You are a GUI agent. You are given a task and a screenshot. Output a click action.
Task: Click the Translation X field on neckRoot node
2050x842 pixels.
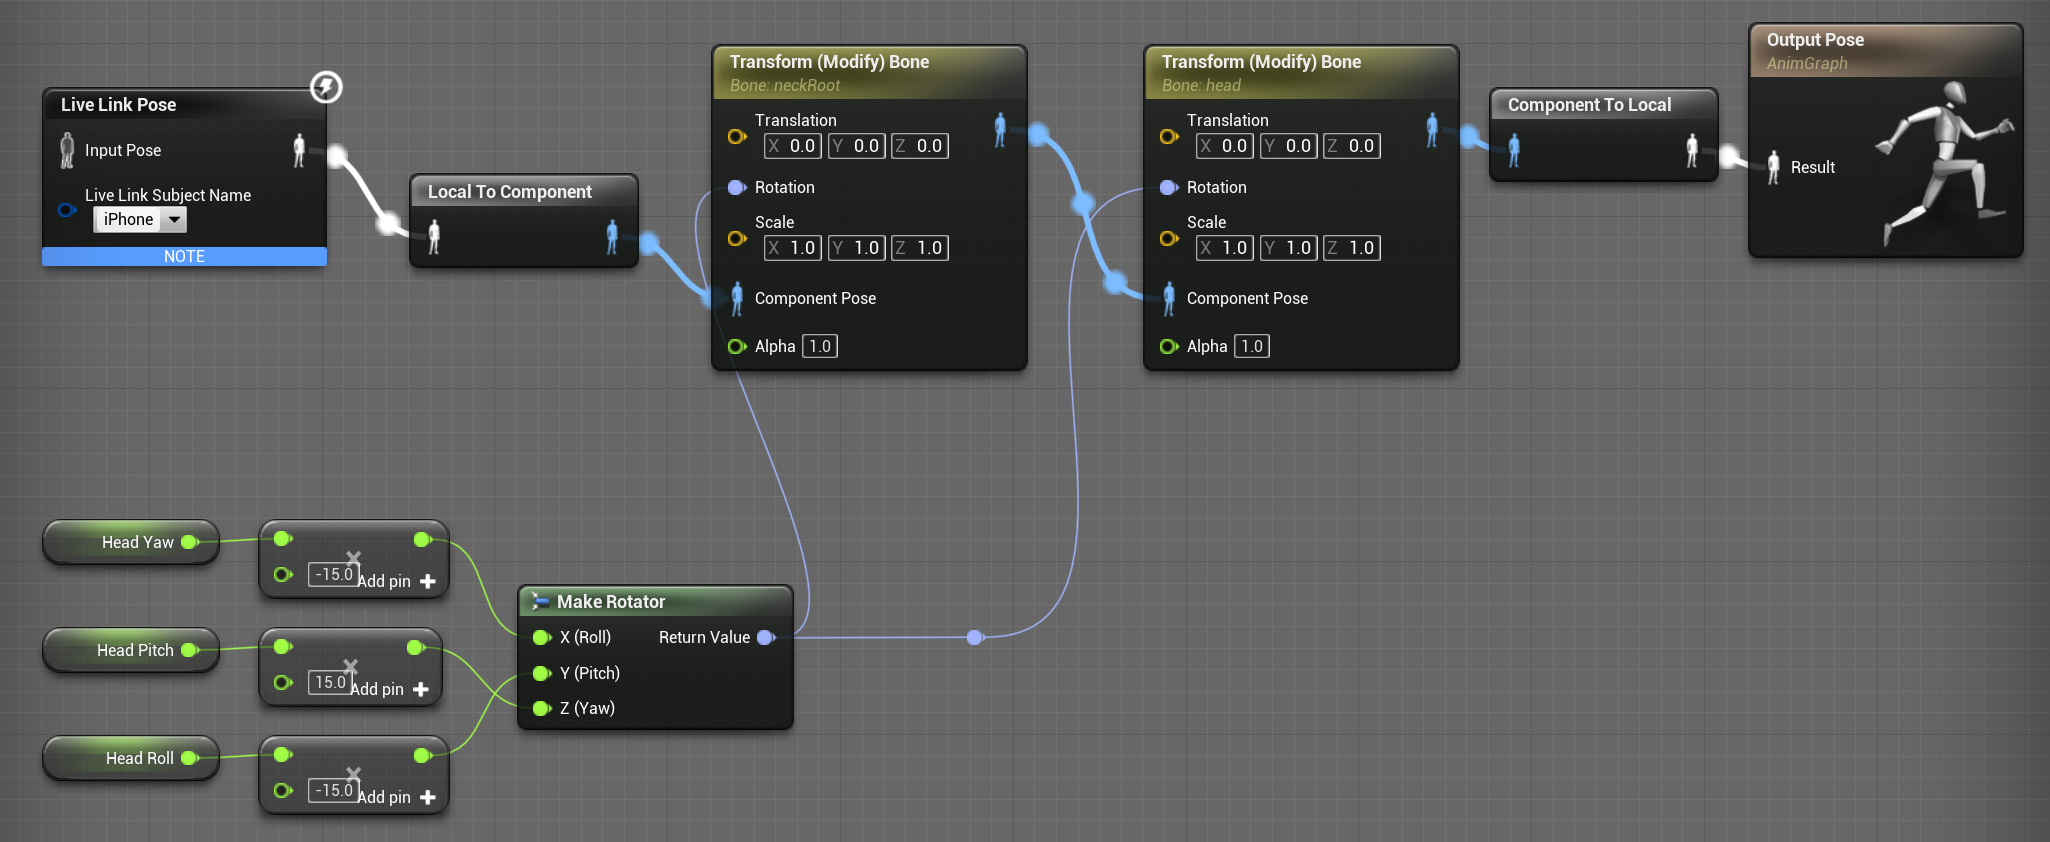coord(793,146)
